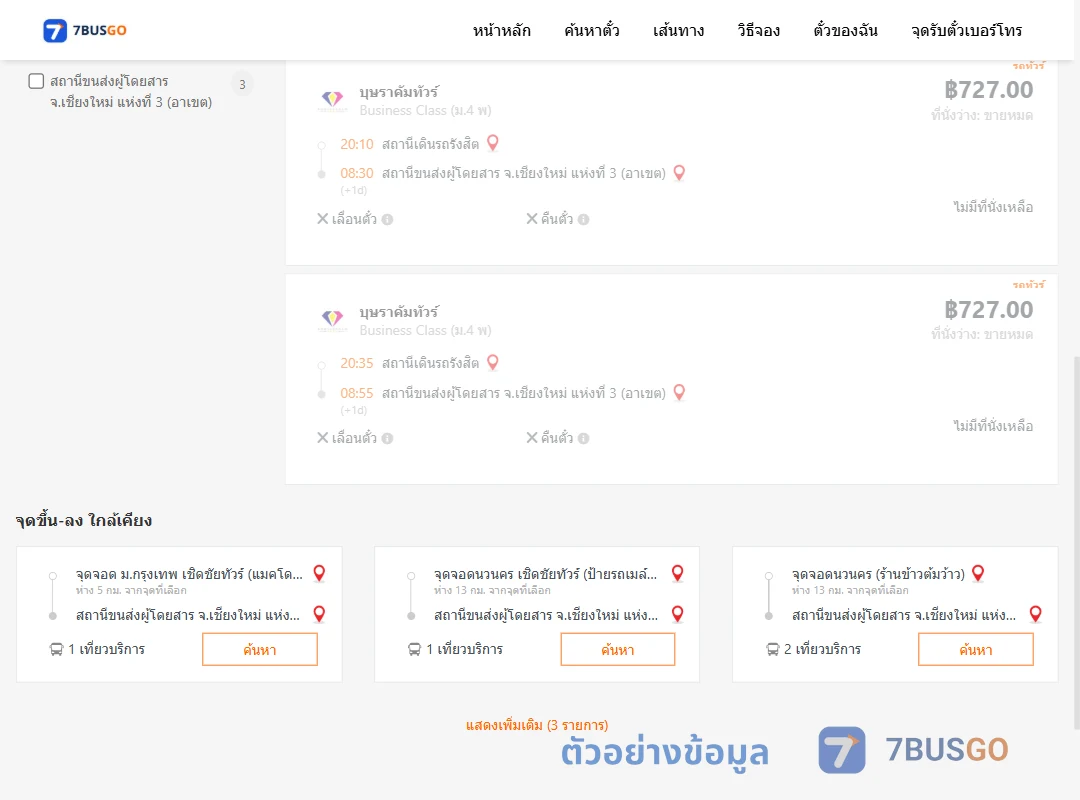This screenshot has width=1080, height=800.
Task: Click map pin for จุดจอด ม.กรุงเทพ เชิดชัยทัวร์
Action: pyautogui.click(x=319, y=573)
